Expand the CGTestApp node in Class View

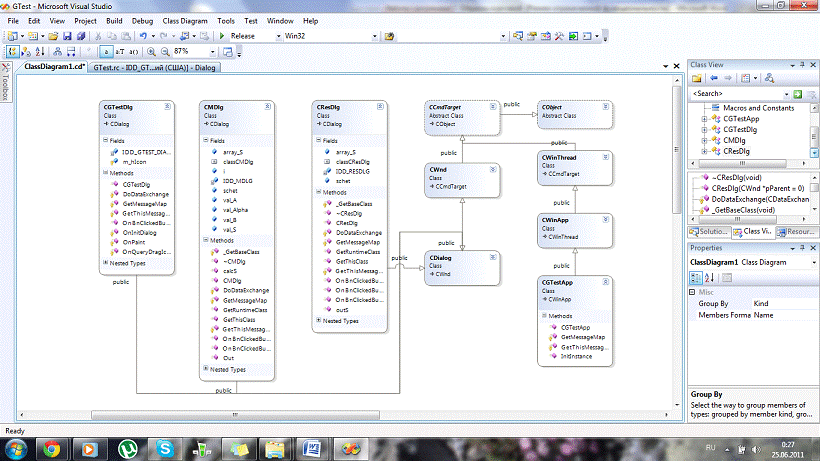(x=704, y=119)
